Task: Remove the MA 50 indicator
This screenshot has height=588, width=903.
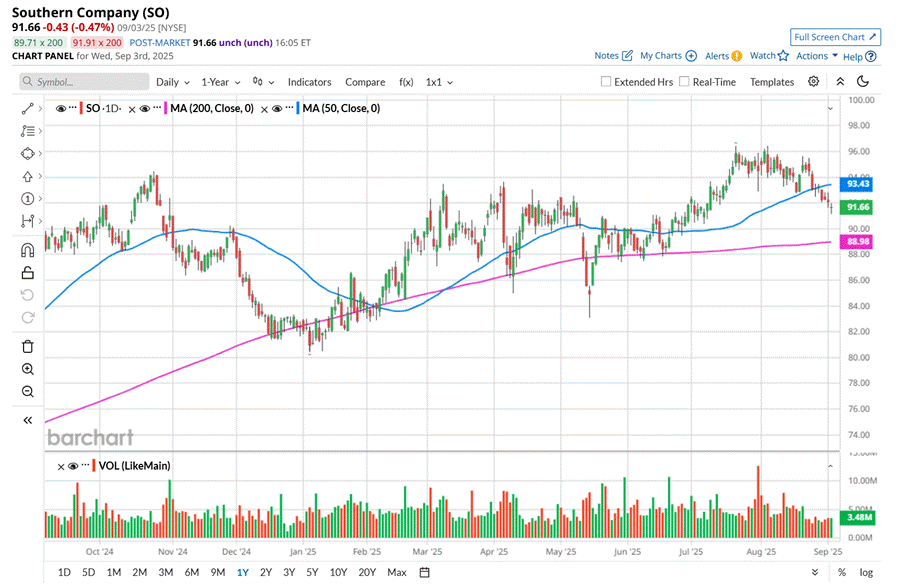Action: click(264, 109)
